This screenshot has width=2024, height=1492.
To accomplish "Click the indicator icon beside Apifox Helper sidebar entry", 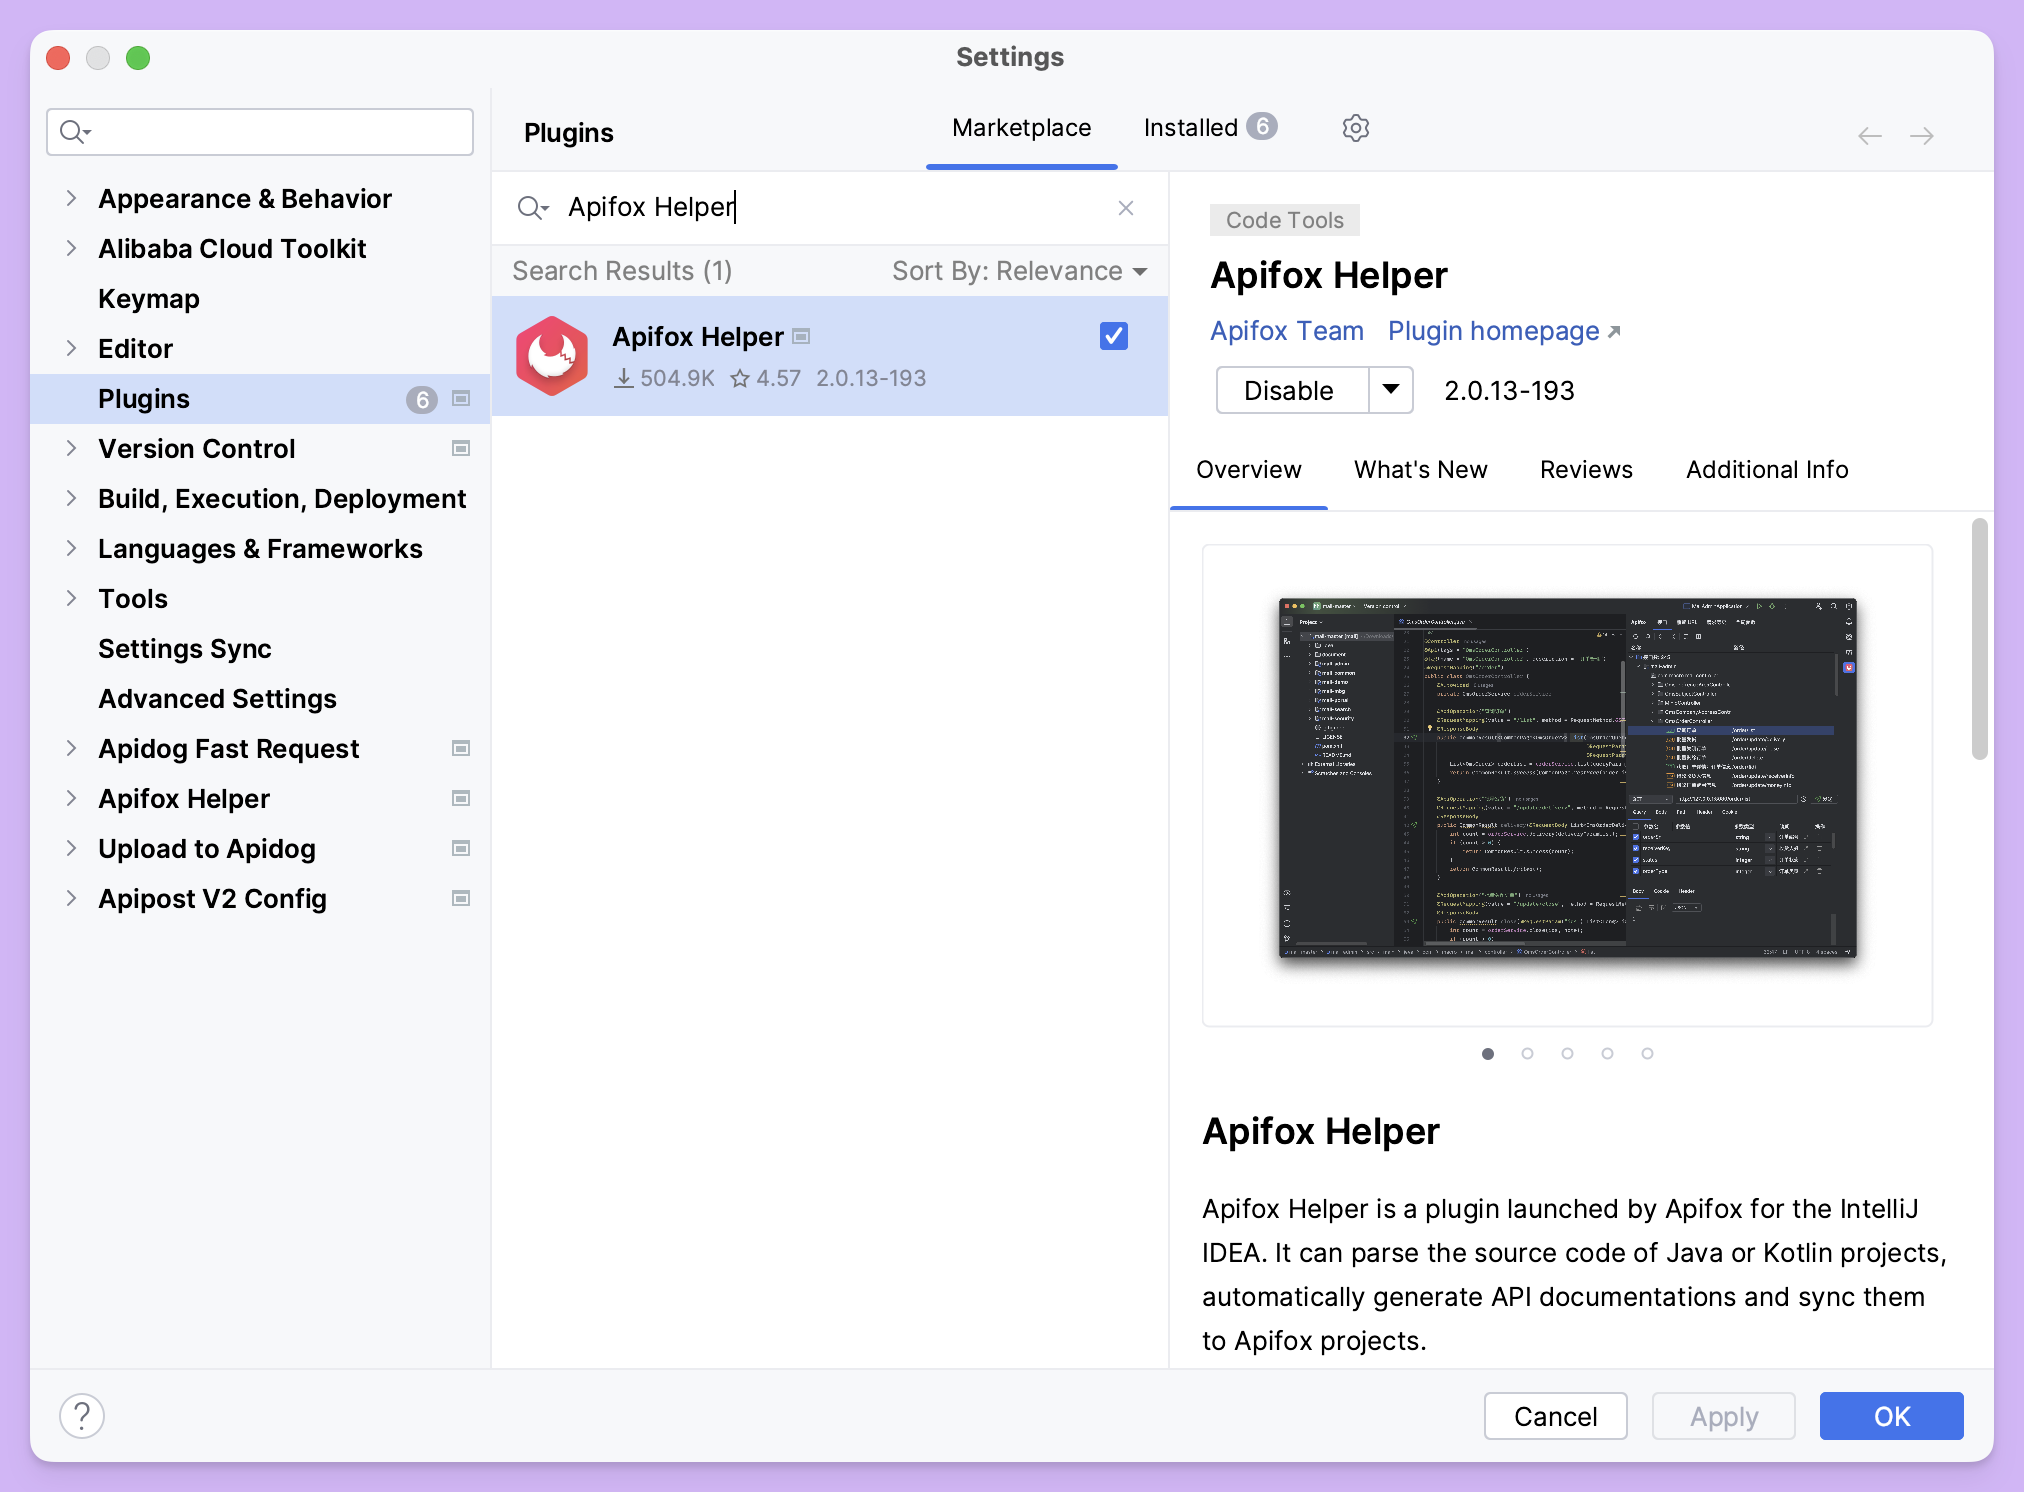I will (461, 798).
